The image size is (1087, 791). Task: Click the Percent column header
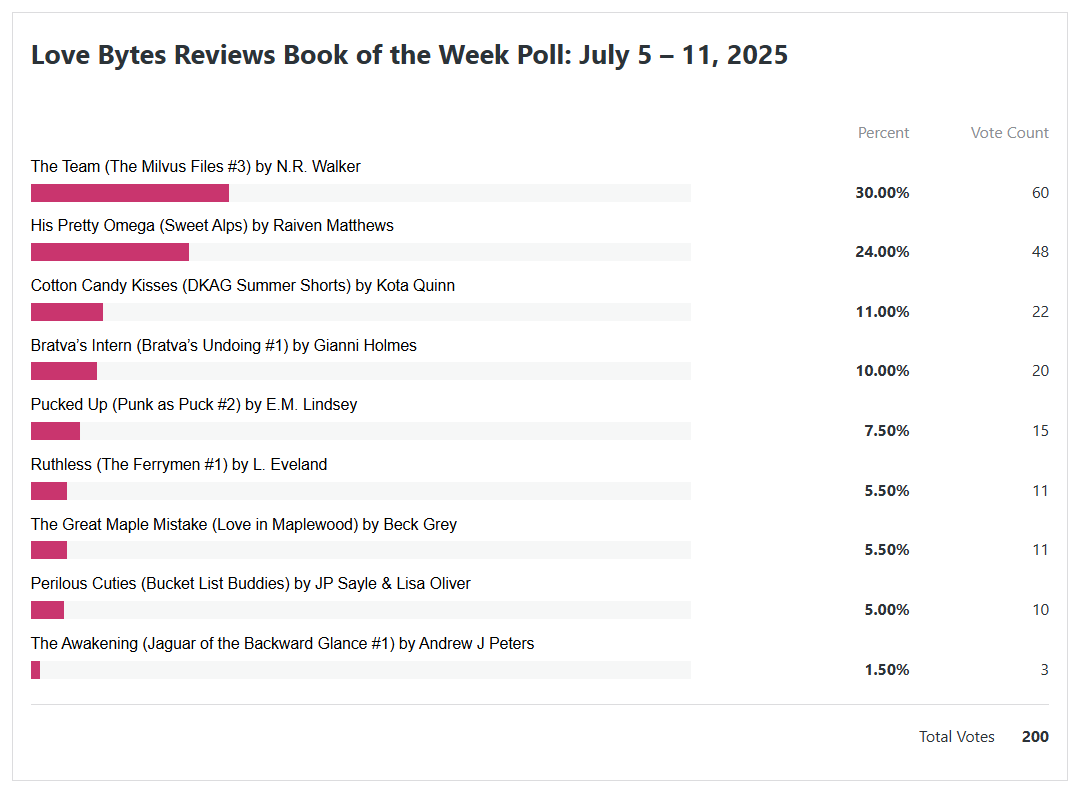pyautogui.click(x=883, y=133)
